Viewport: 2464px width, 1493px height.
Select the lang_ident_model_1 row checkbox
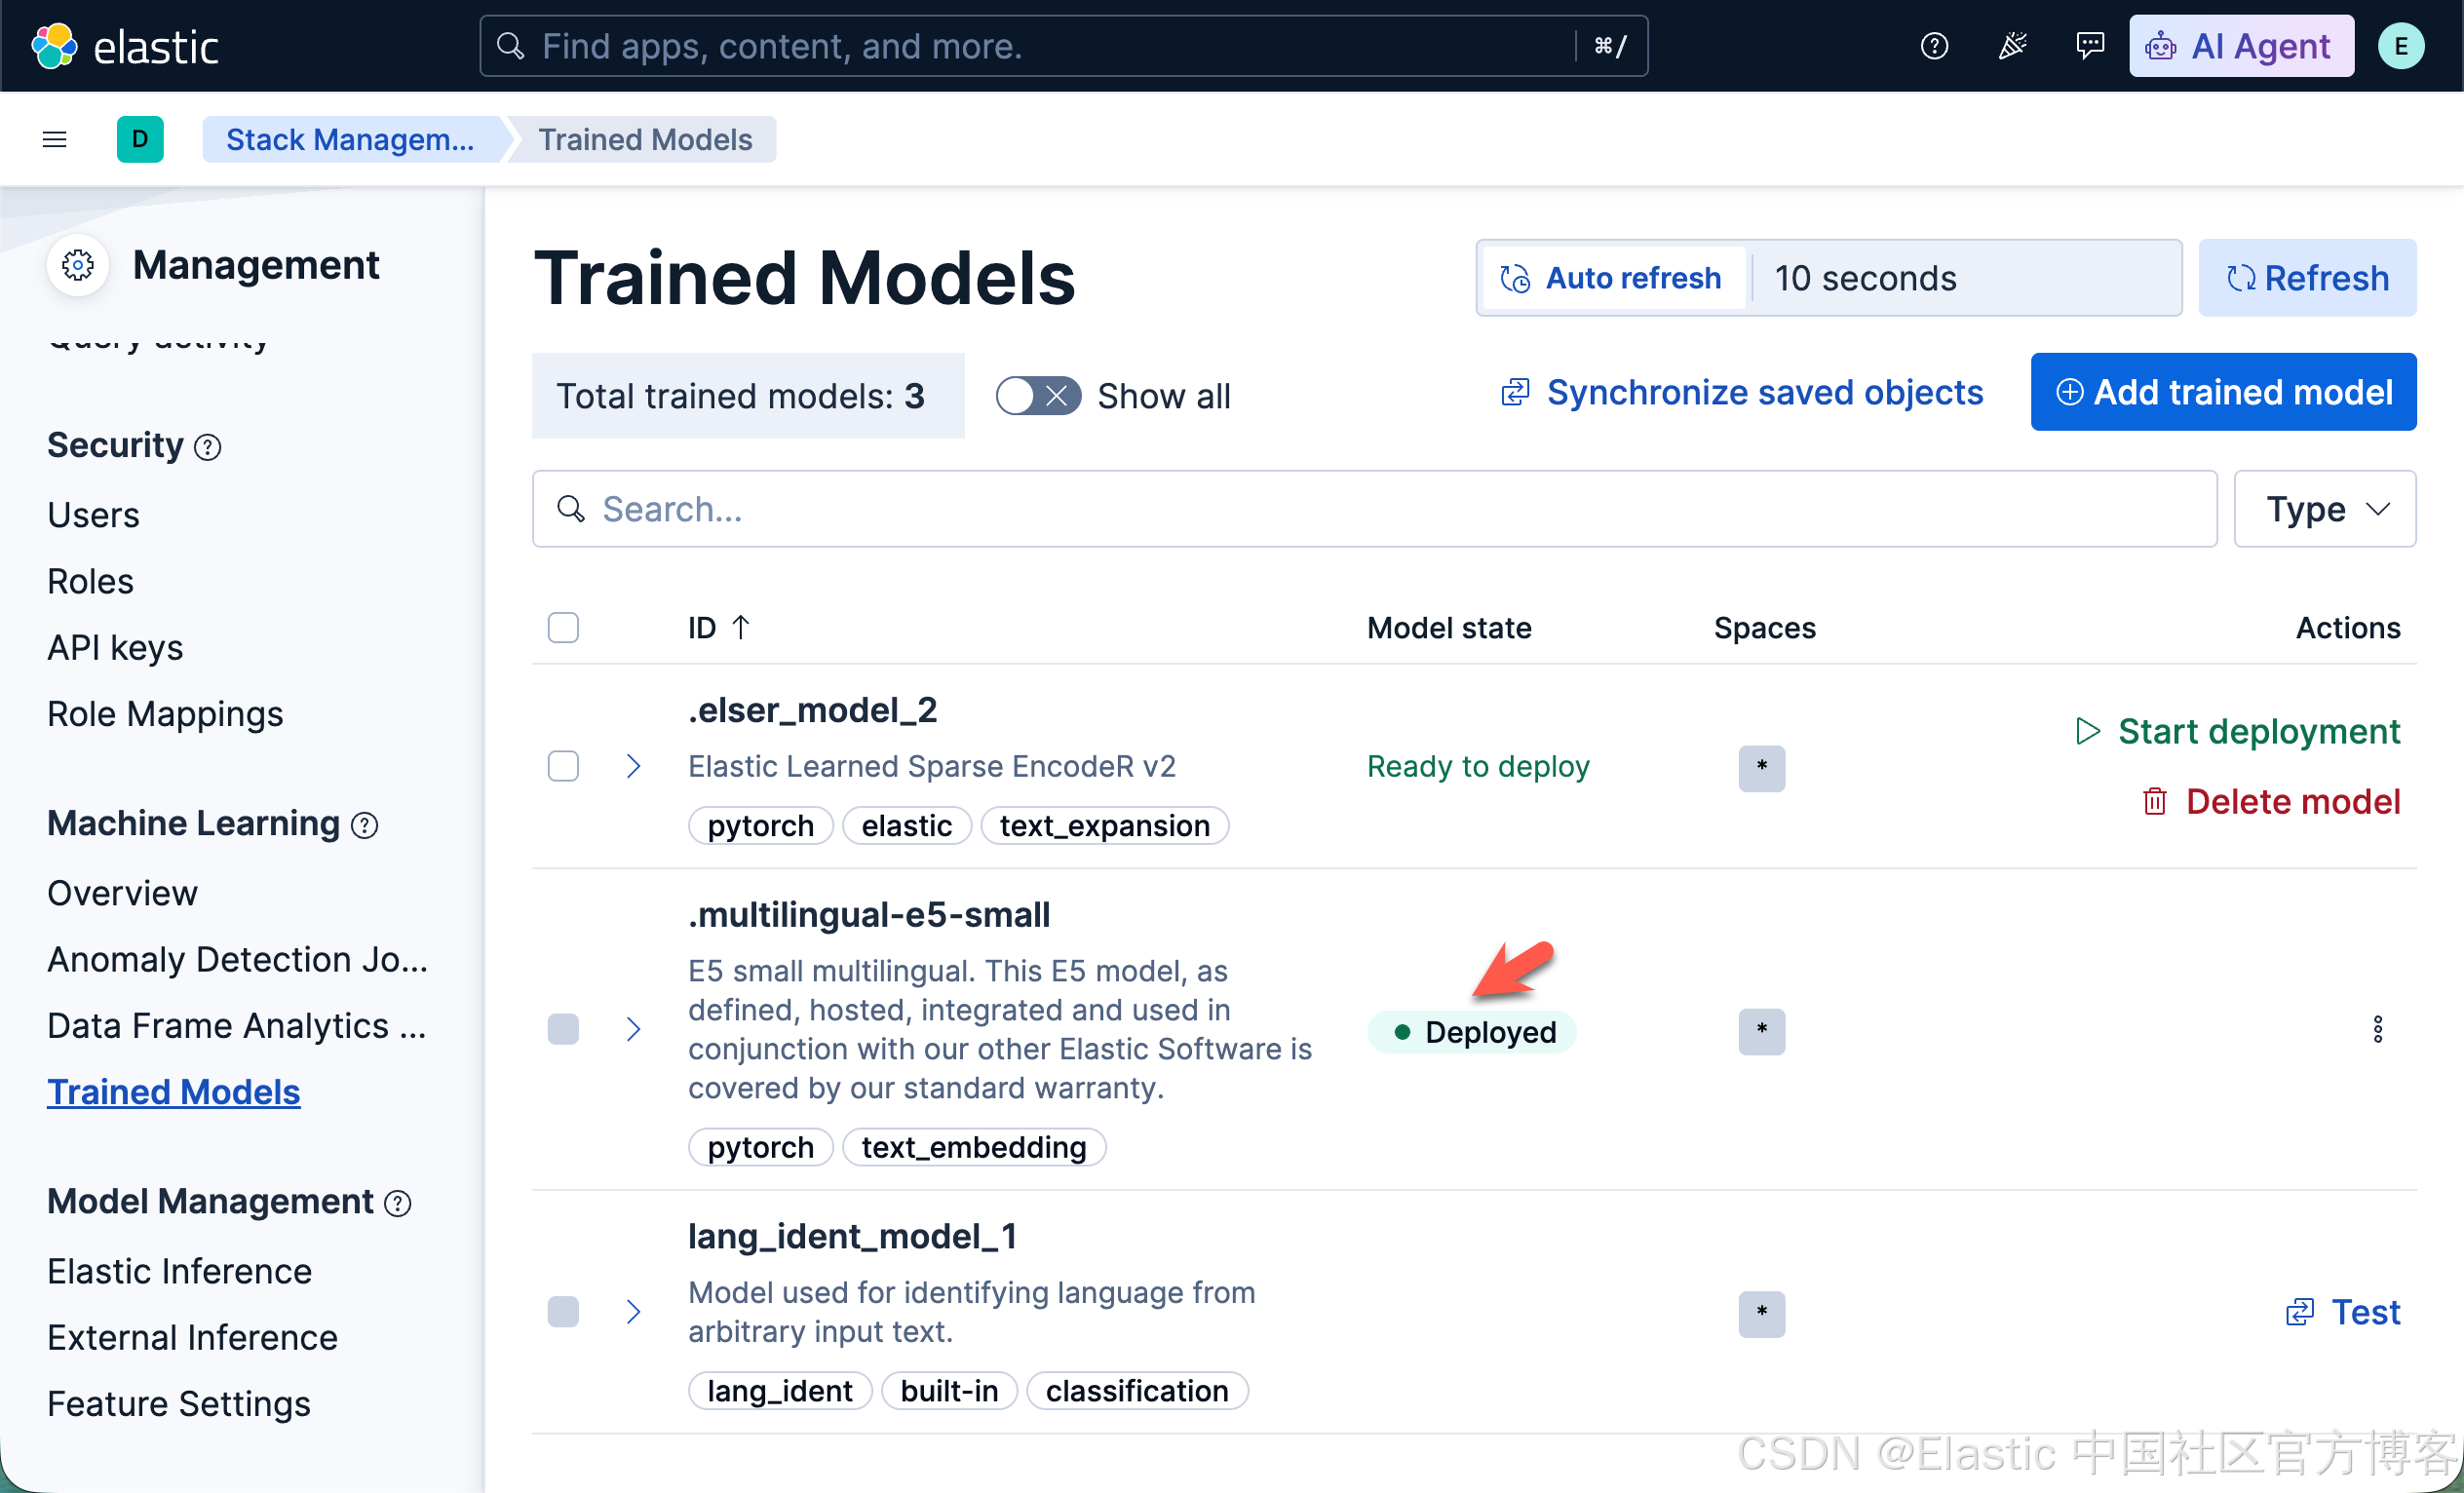(x=563, y=1311)
